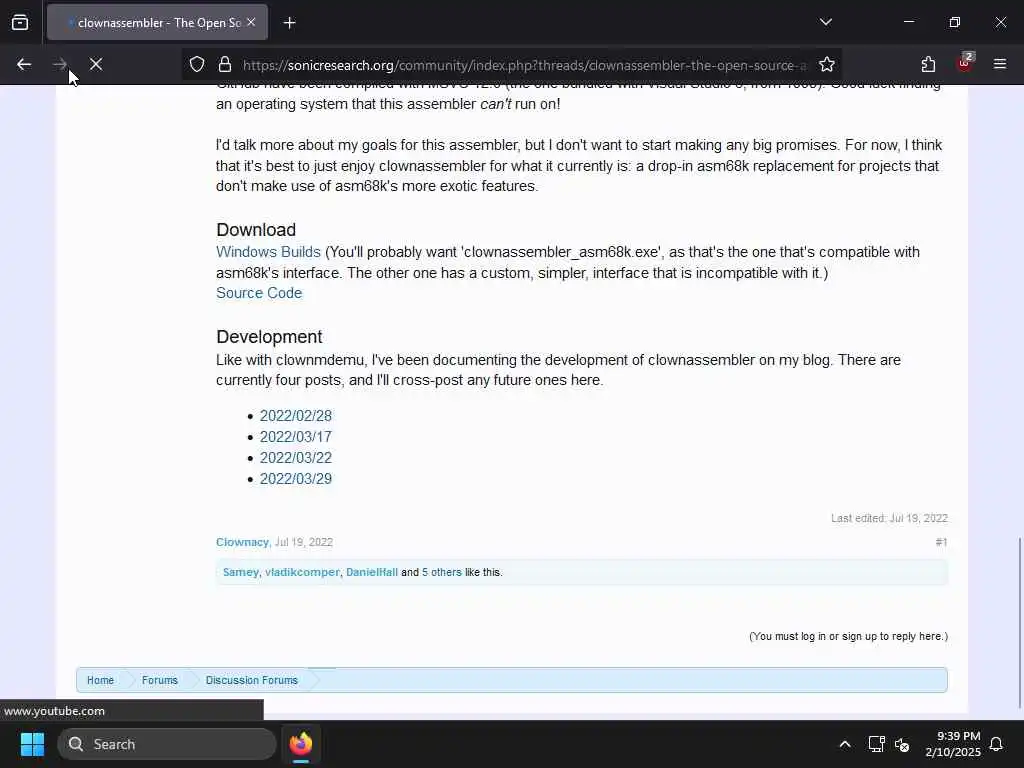Go to Discussion Forums breadcrumb
This screenshot has width=1024, height=768.
[251, 680]
